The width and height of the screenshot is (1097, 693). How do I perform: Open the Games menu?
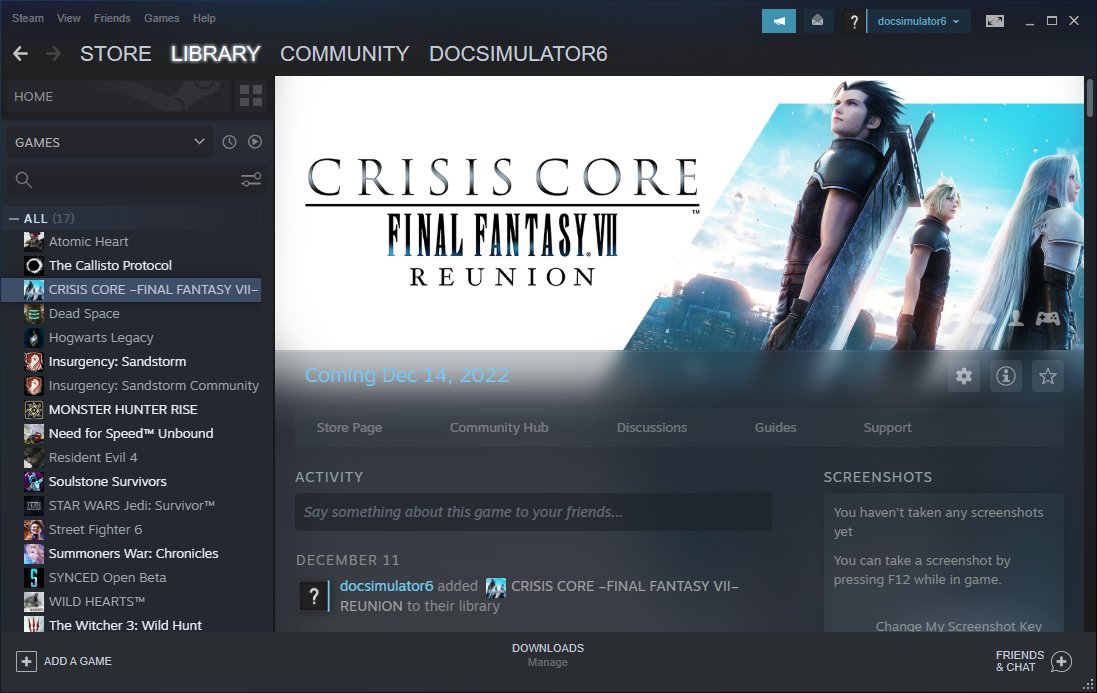coord(162,18)
